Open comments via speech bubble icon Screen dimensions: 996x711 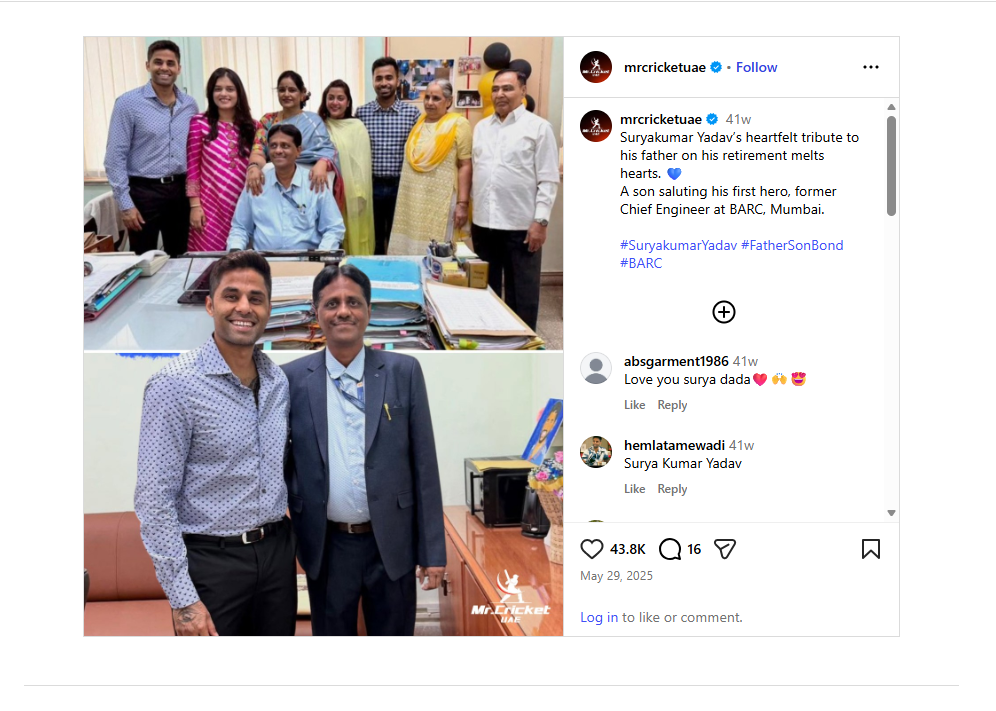point(670,549)
